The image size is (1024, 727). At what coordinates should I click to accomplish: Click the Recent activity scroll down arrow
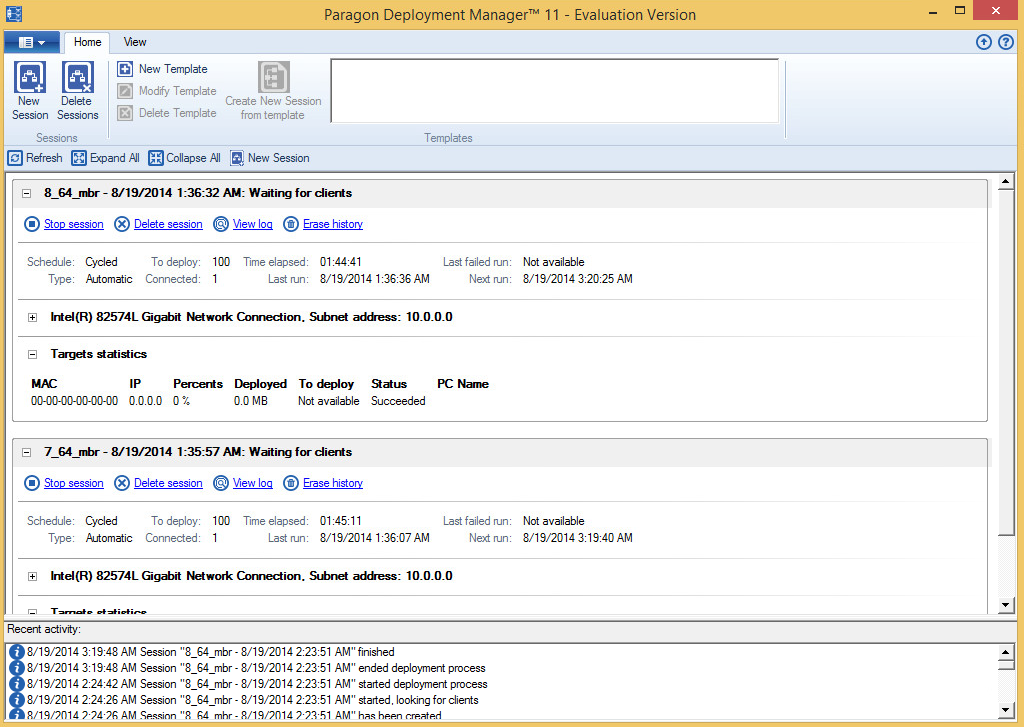[1006, 710]
